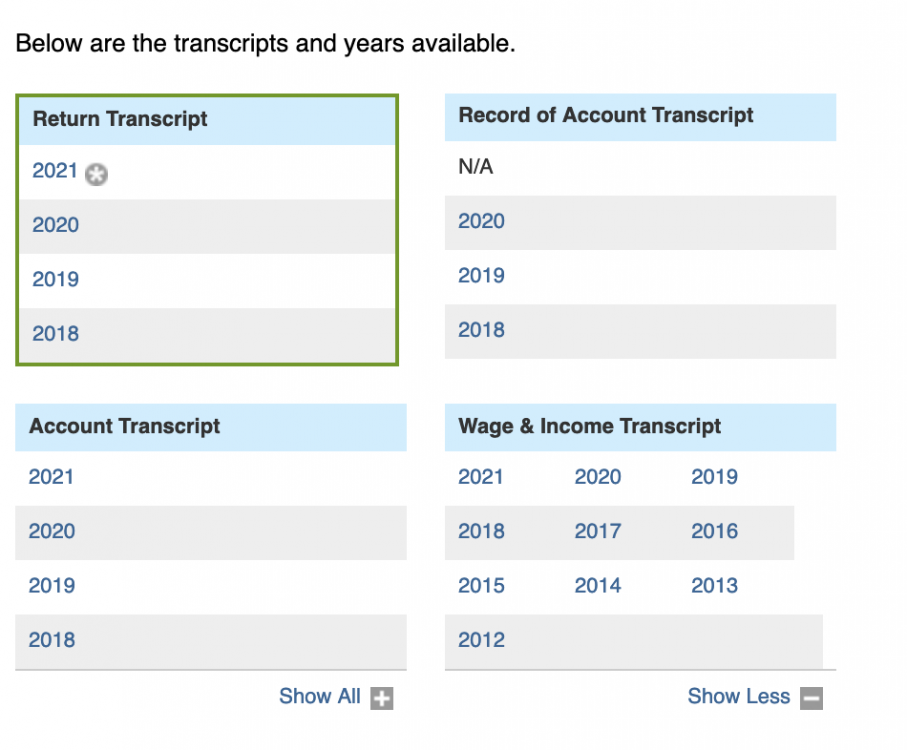Click the minus icon next to Show Less
This screenshot has width=907, height=750.
[x=812, y=698]
